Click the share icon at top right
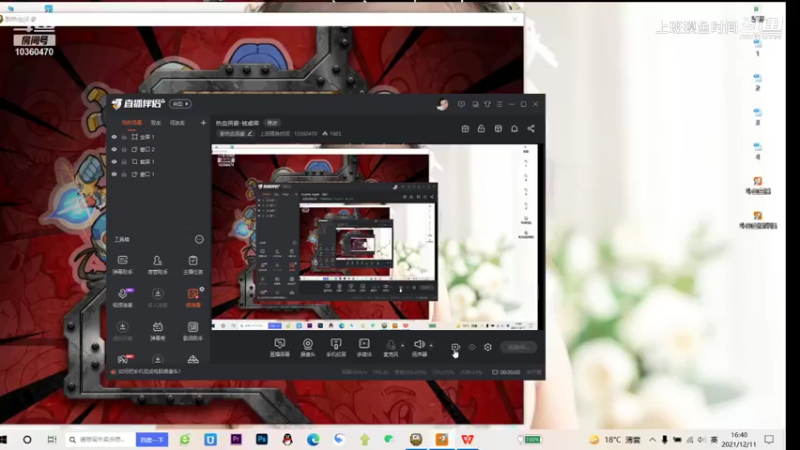 (x=531, y=129)
